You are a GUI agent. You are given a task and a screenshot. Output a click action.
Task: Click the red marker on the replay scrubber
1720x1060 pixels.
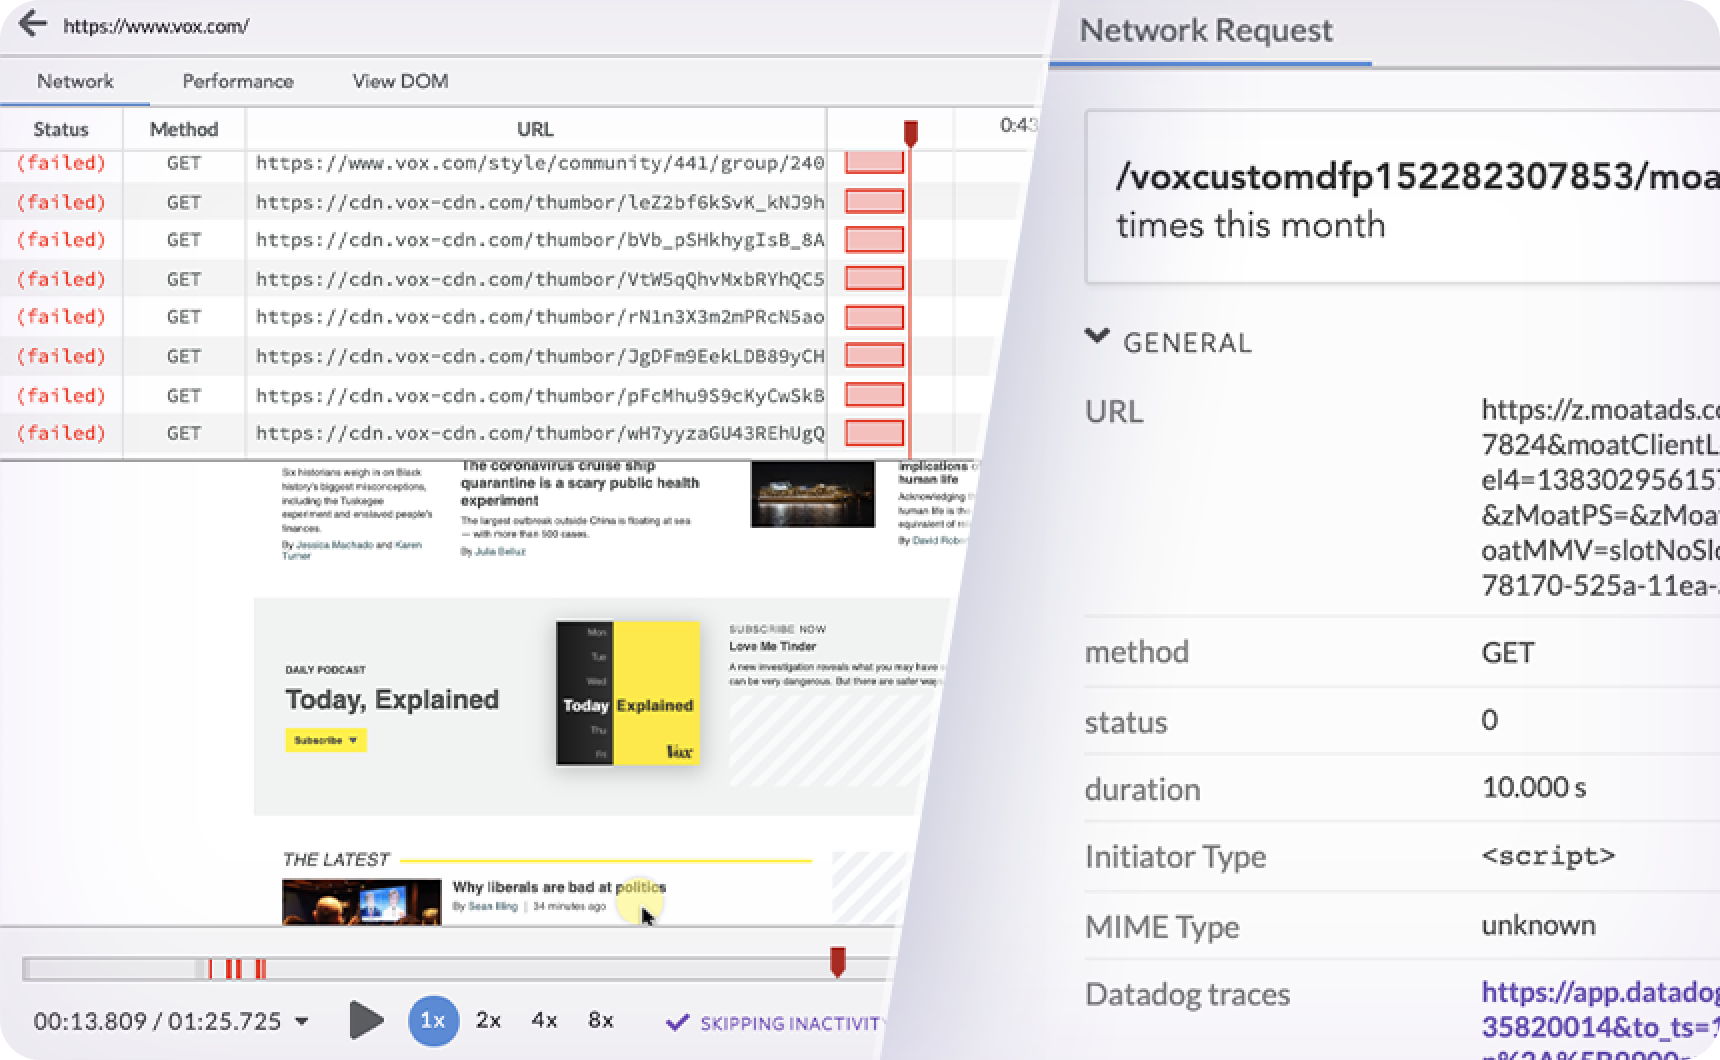tap(838, 962)
